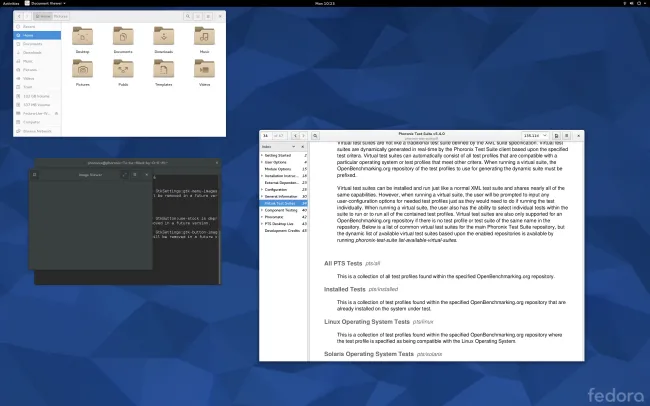Open the Videos folder icon in file grid
Viewport: 650px width, 406px height.
[204, 69]
